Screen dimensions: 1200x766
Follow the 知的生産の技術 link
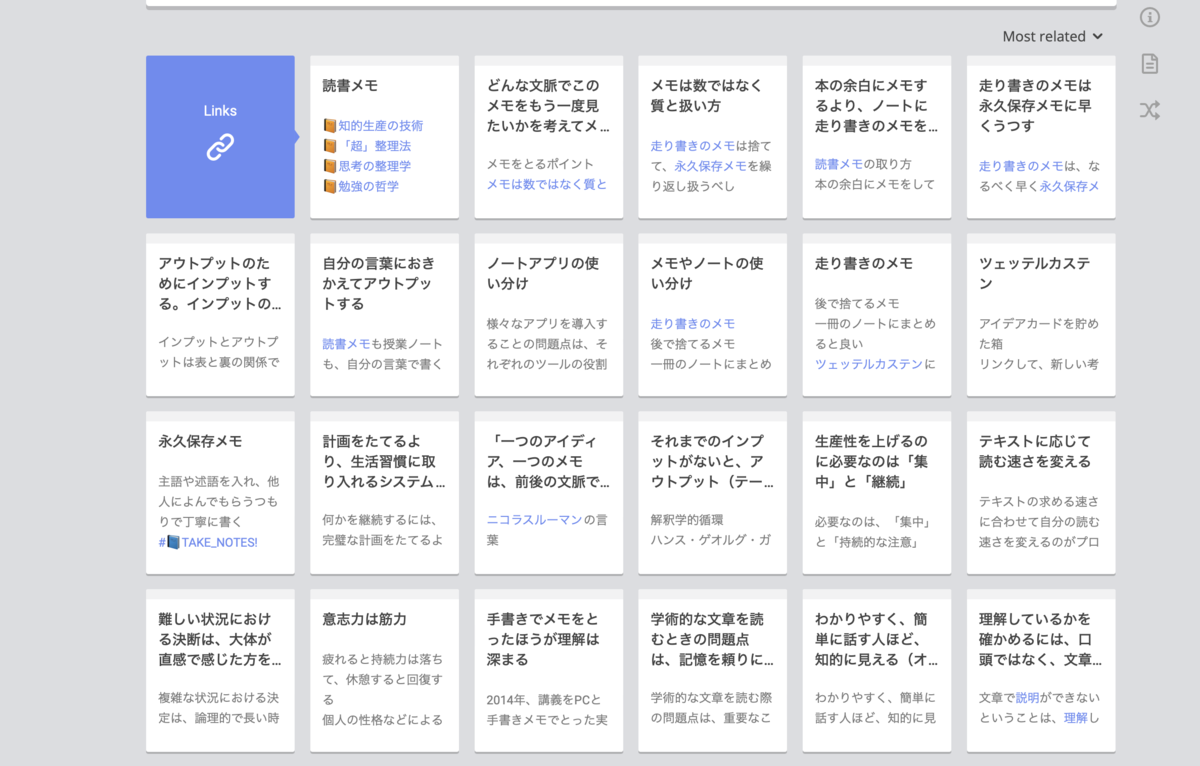pos(380,126)
